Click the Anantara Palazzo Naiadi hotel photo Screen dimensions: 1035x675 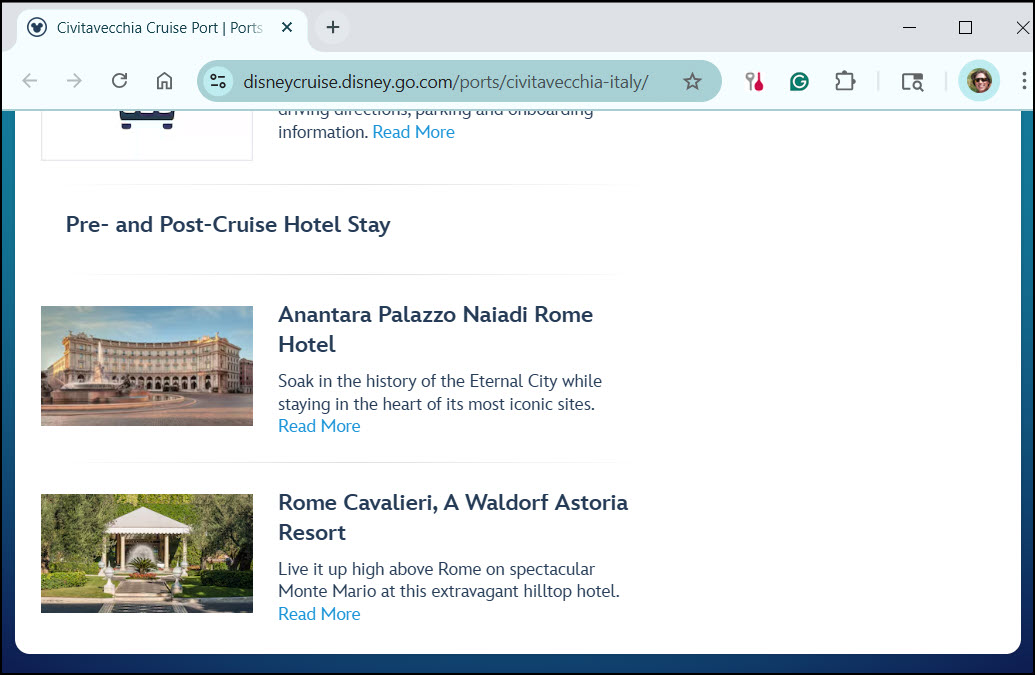click(x=147, y=366)
